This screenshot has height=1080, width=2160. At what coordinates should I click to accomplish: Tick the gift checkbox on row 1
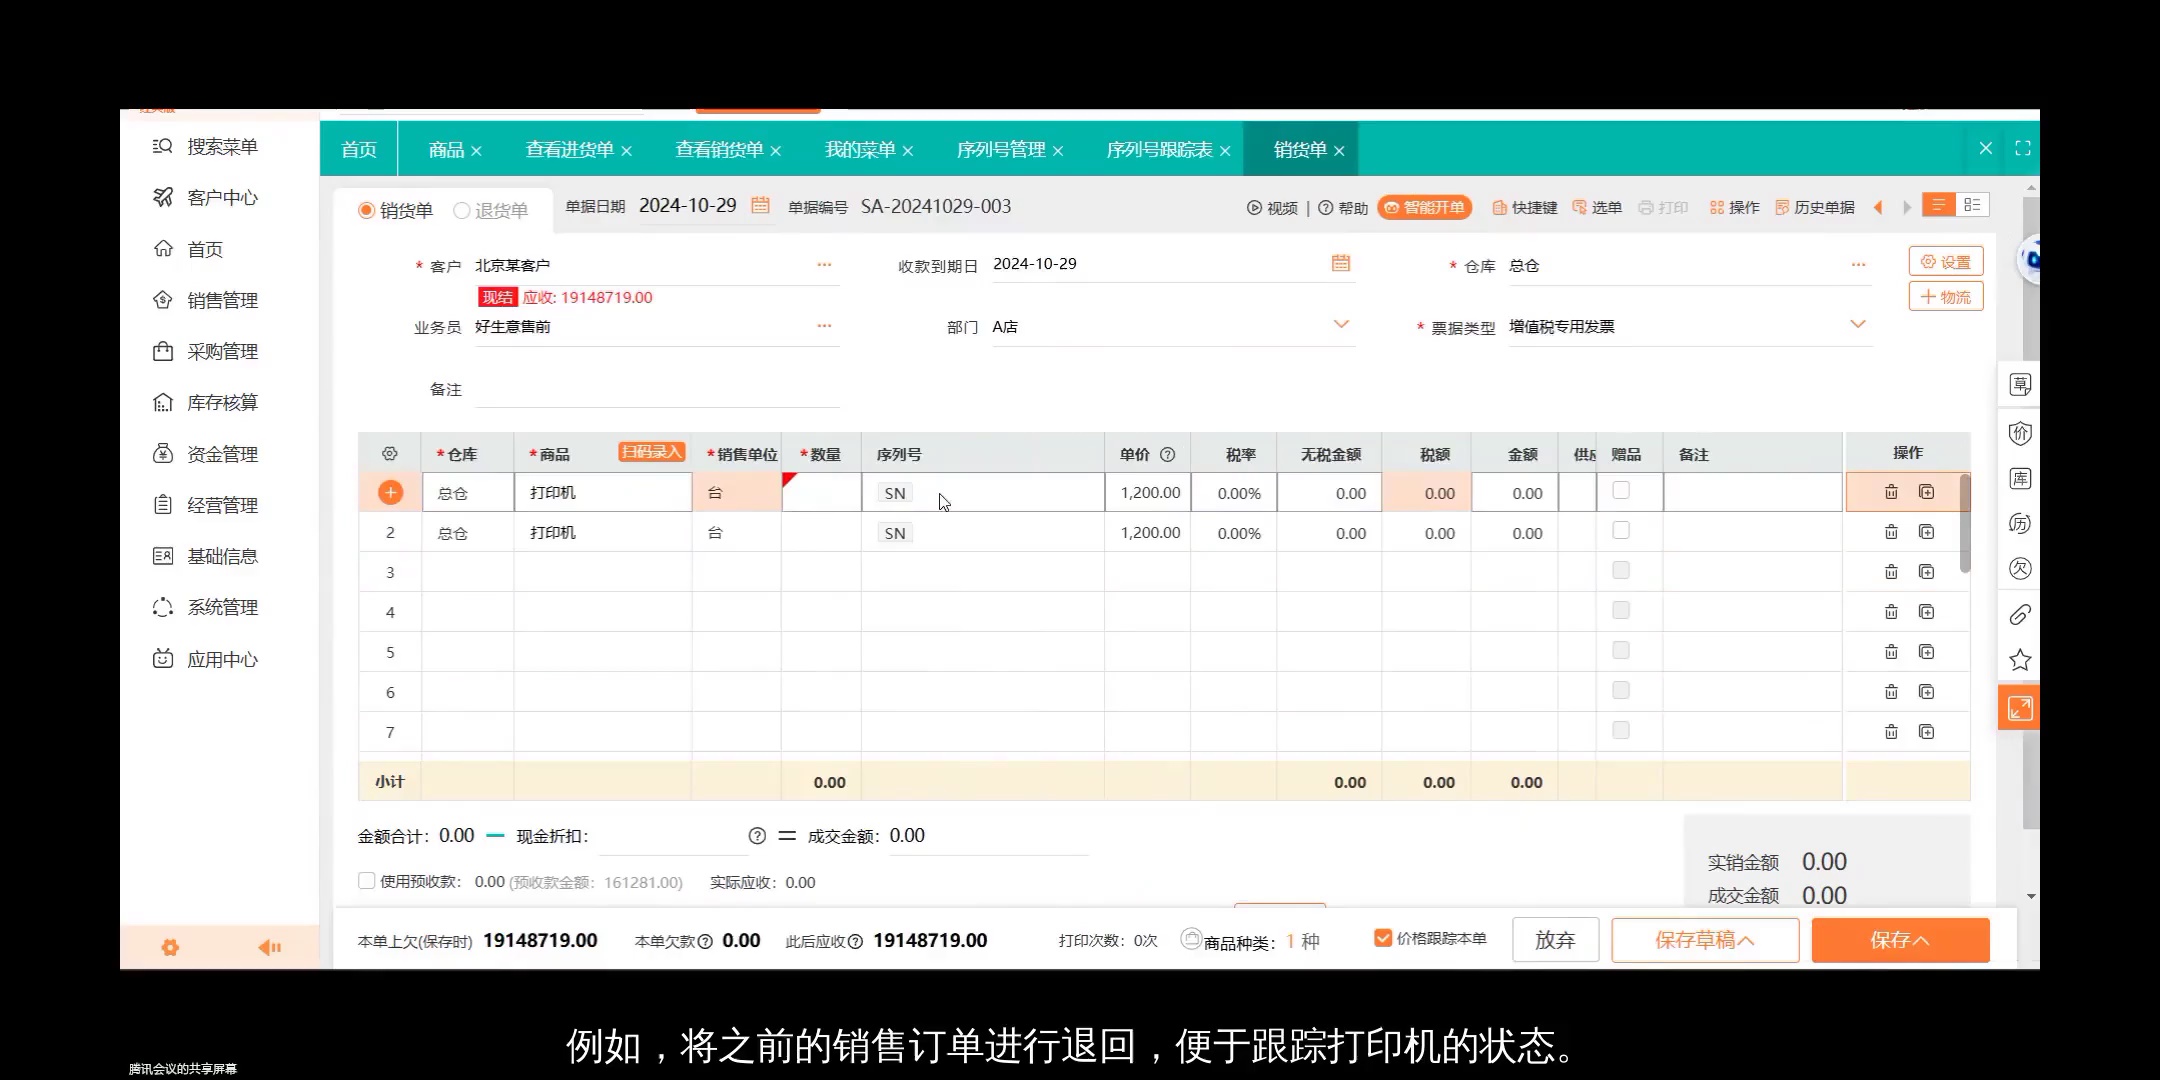pyautogui.click(x=1620, y=490)
